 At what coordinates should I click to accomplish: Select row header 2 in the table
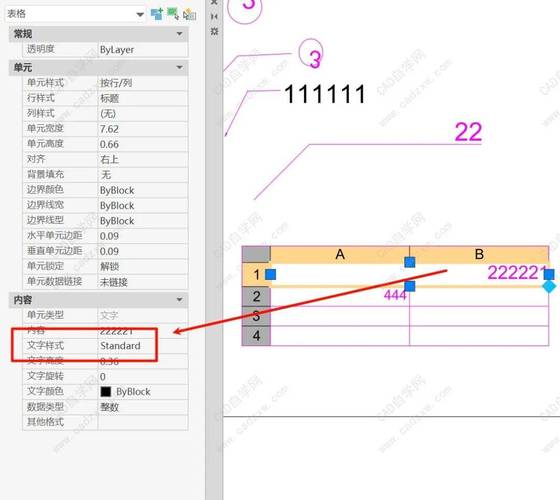coord(256,296)
